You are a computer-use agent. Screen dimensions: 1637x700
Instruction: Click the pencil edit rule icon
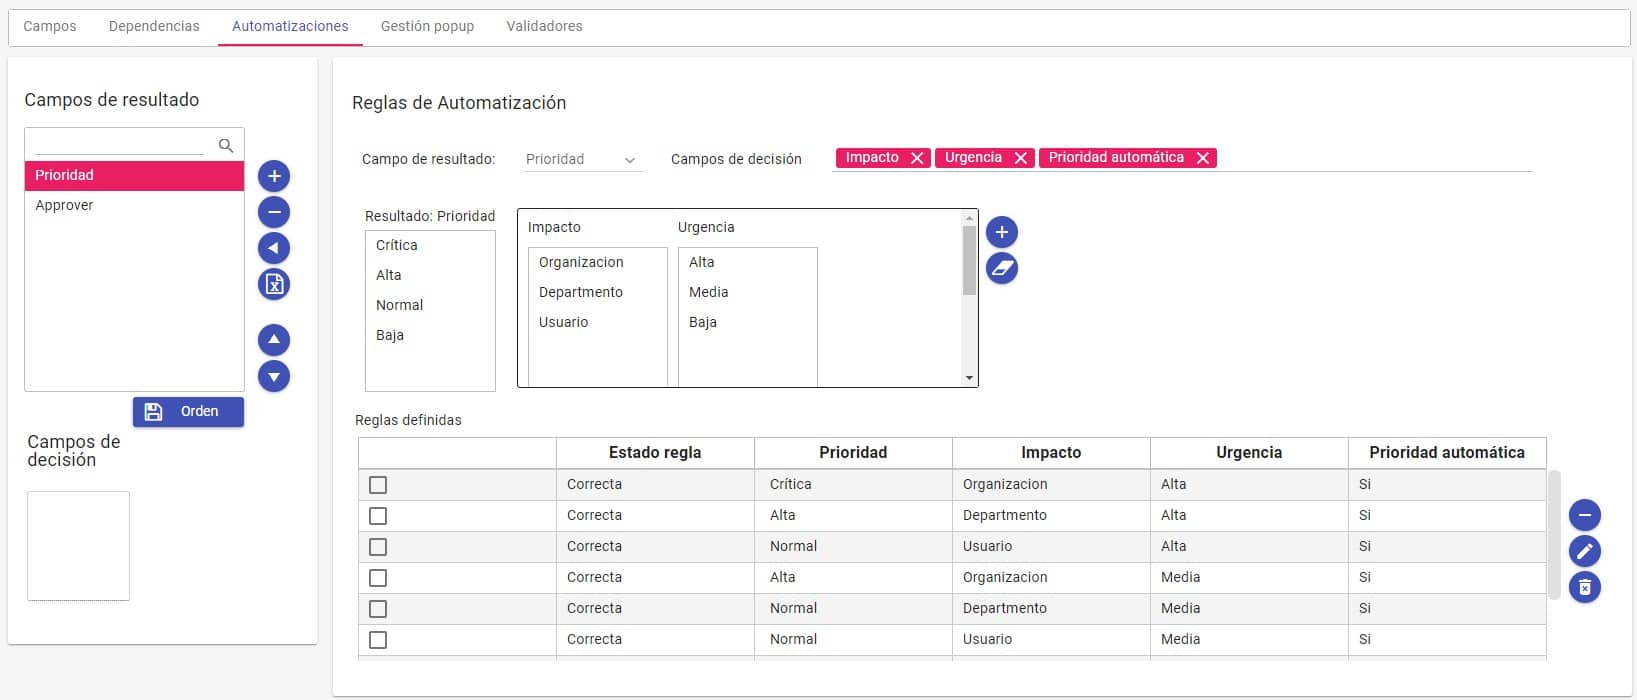(1585, 551)
